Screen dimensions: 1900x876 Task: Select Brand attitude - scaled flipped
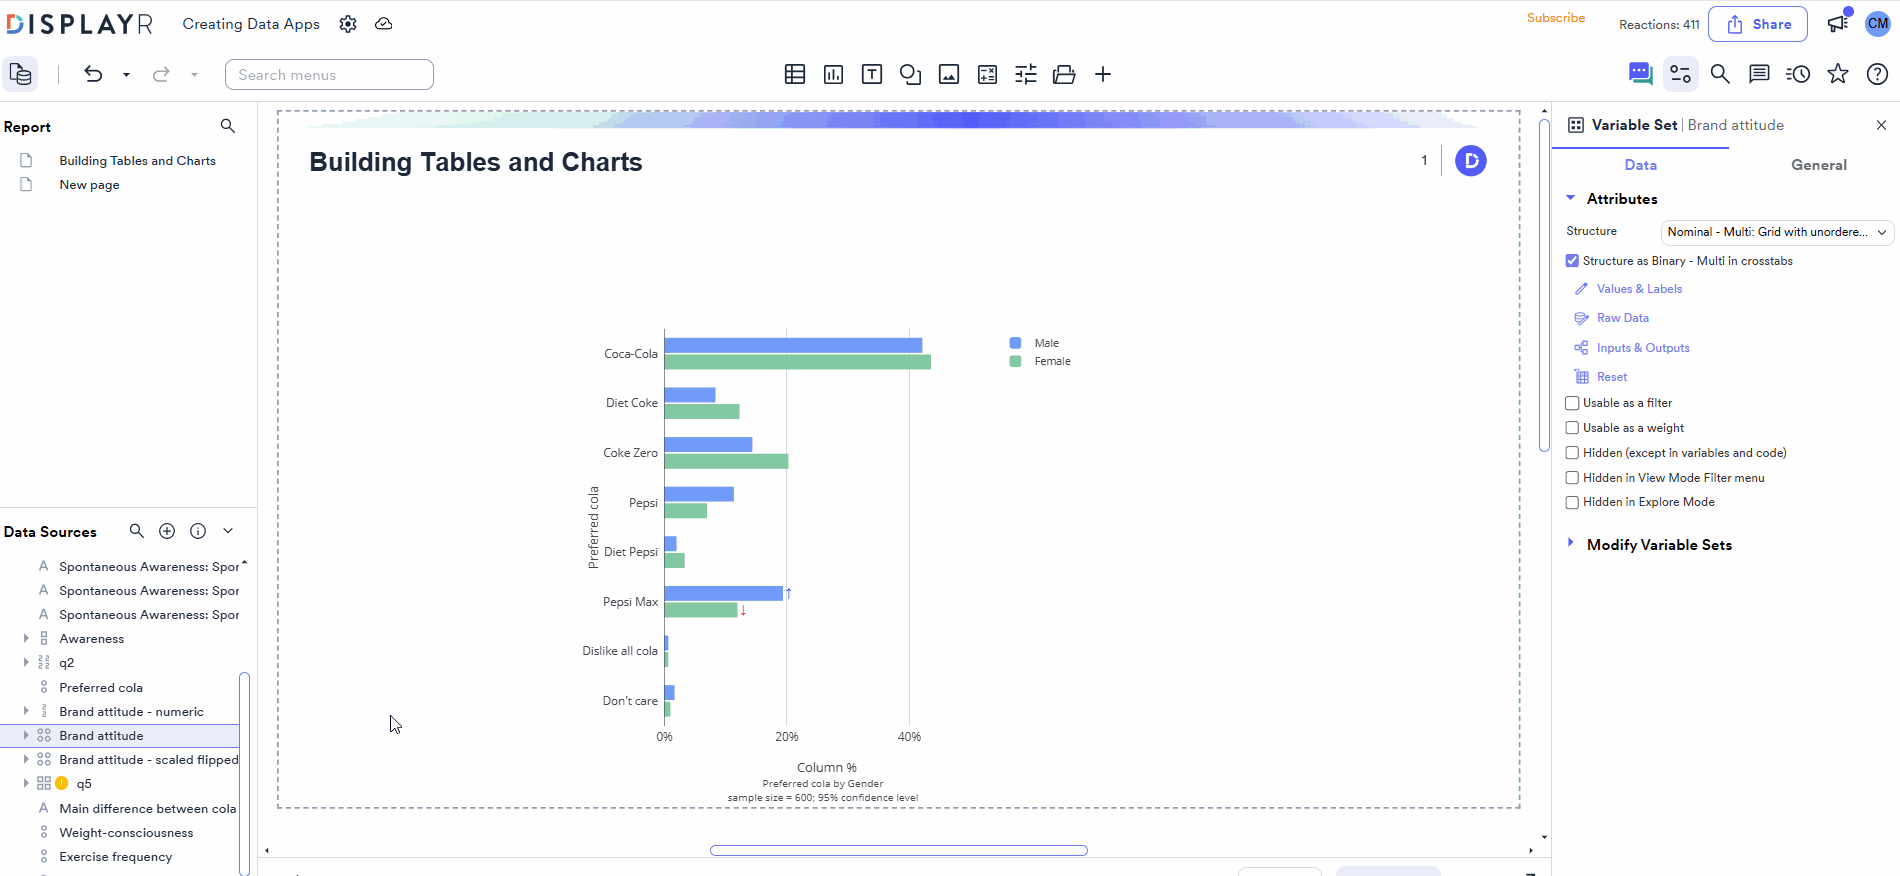[149, 760]
